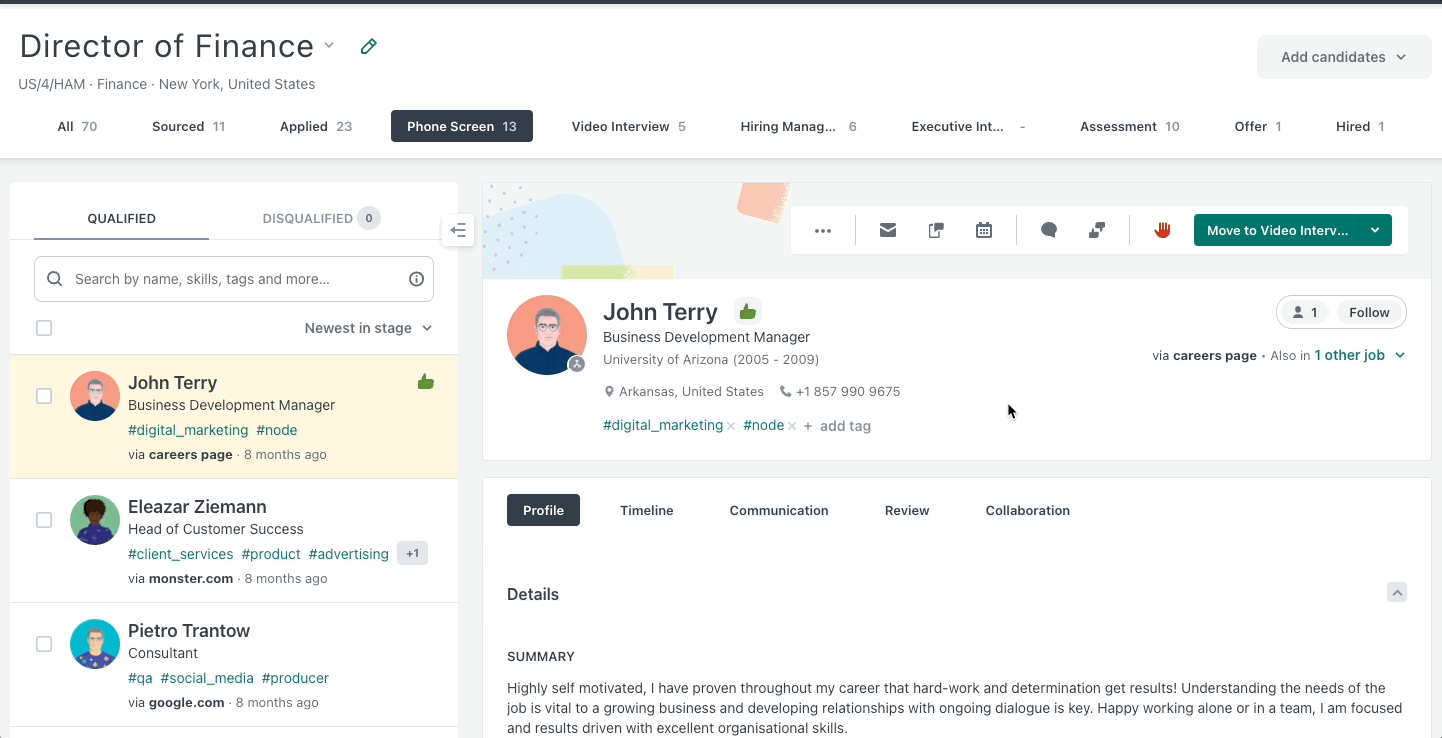Check the checkbox next to John Terry
Image resolution: width=1442 pixels, height=738 pixels.
coord(44,396)
